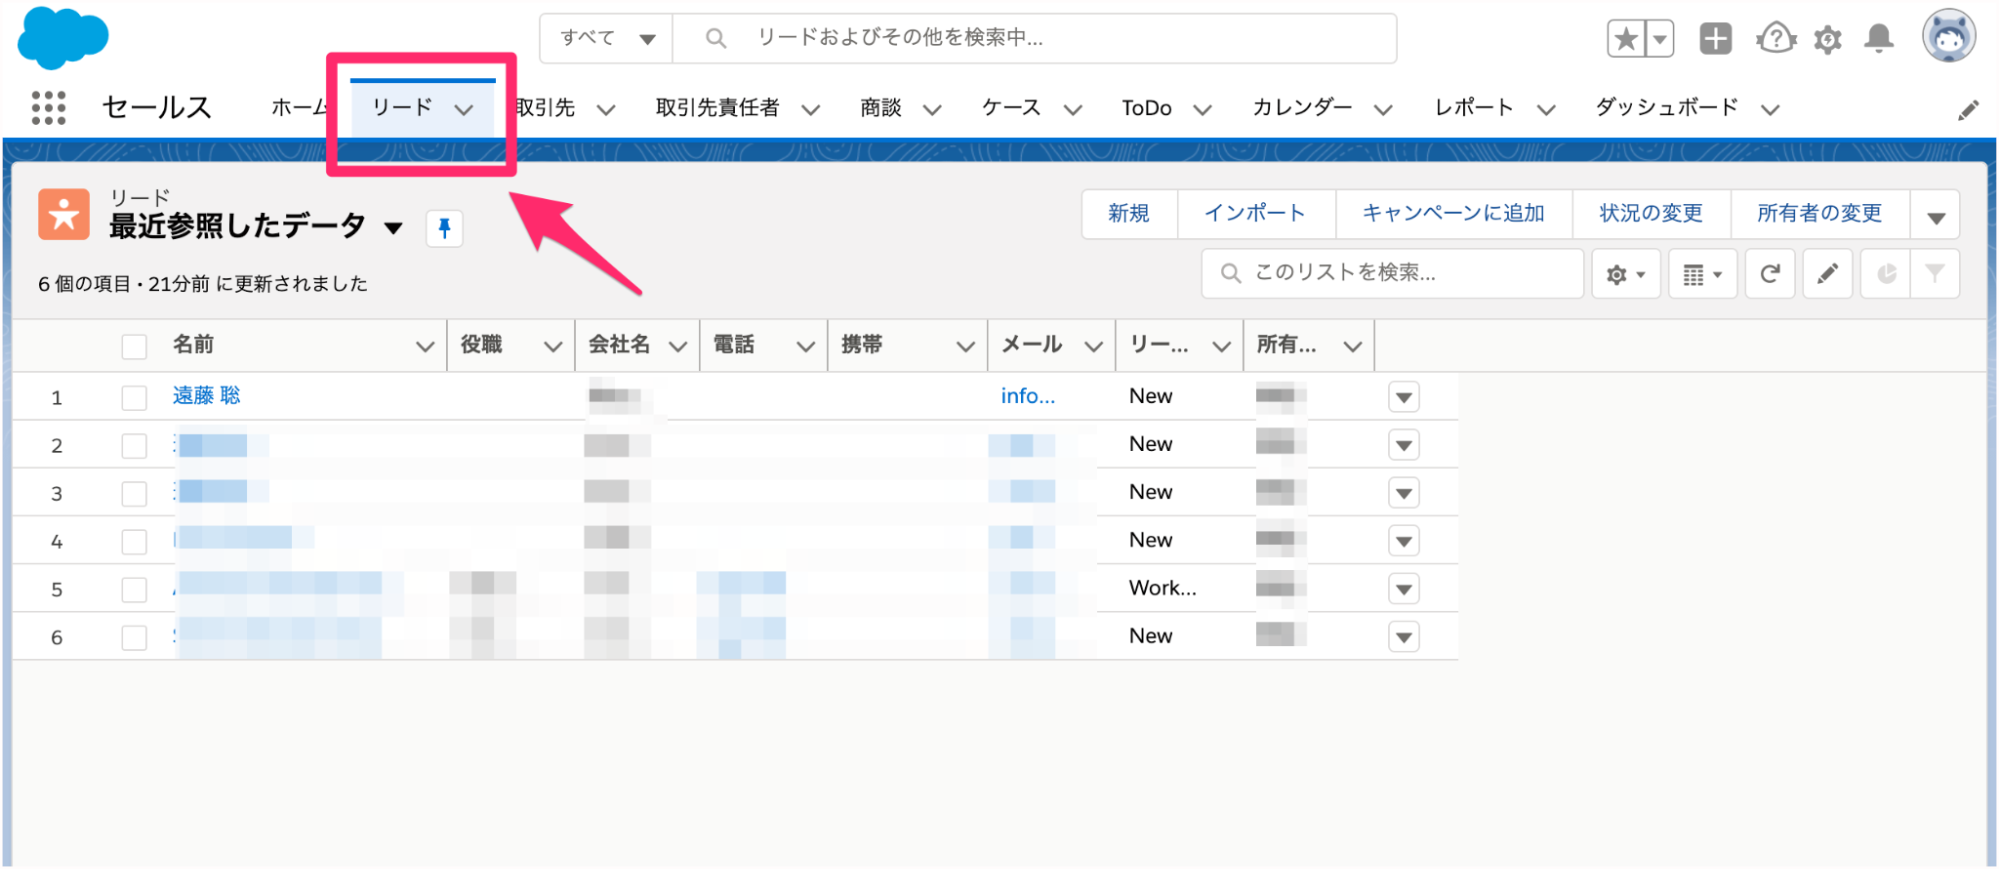This screenshot has height=869, width=1999.
Task: Open row 1 actions dropdown arrow
Action: 1403,398
